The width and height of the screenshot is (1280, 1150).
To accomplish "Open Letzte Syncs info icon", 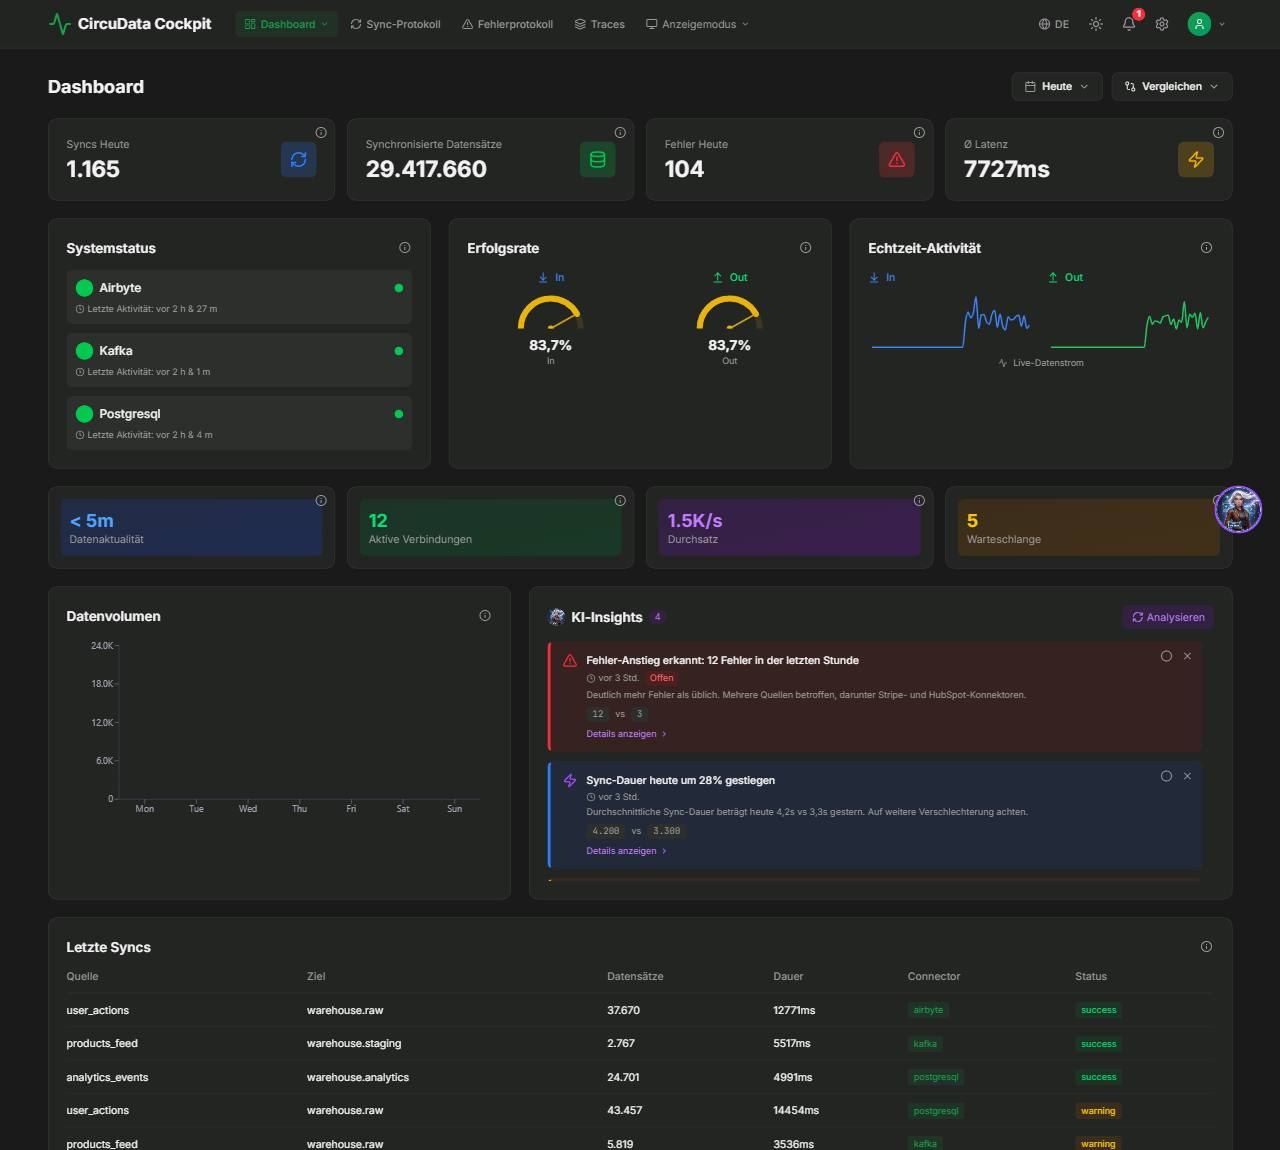I will pyautogui.click(x=1207, y=946).
